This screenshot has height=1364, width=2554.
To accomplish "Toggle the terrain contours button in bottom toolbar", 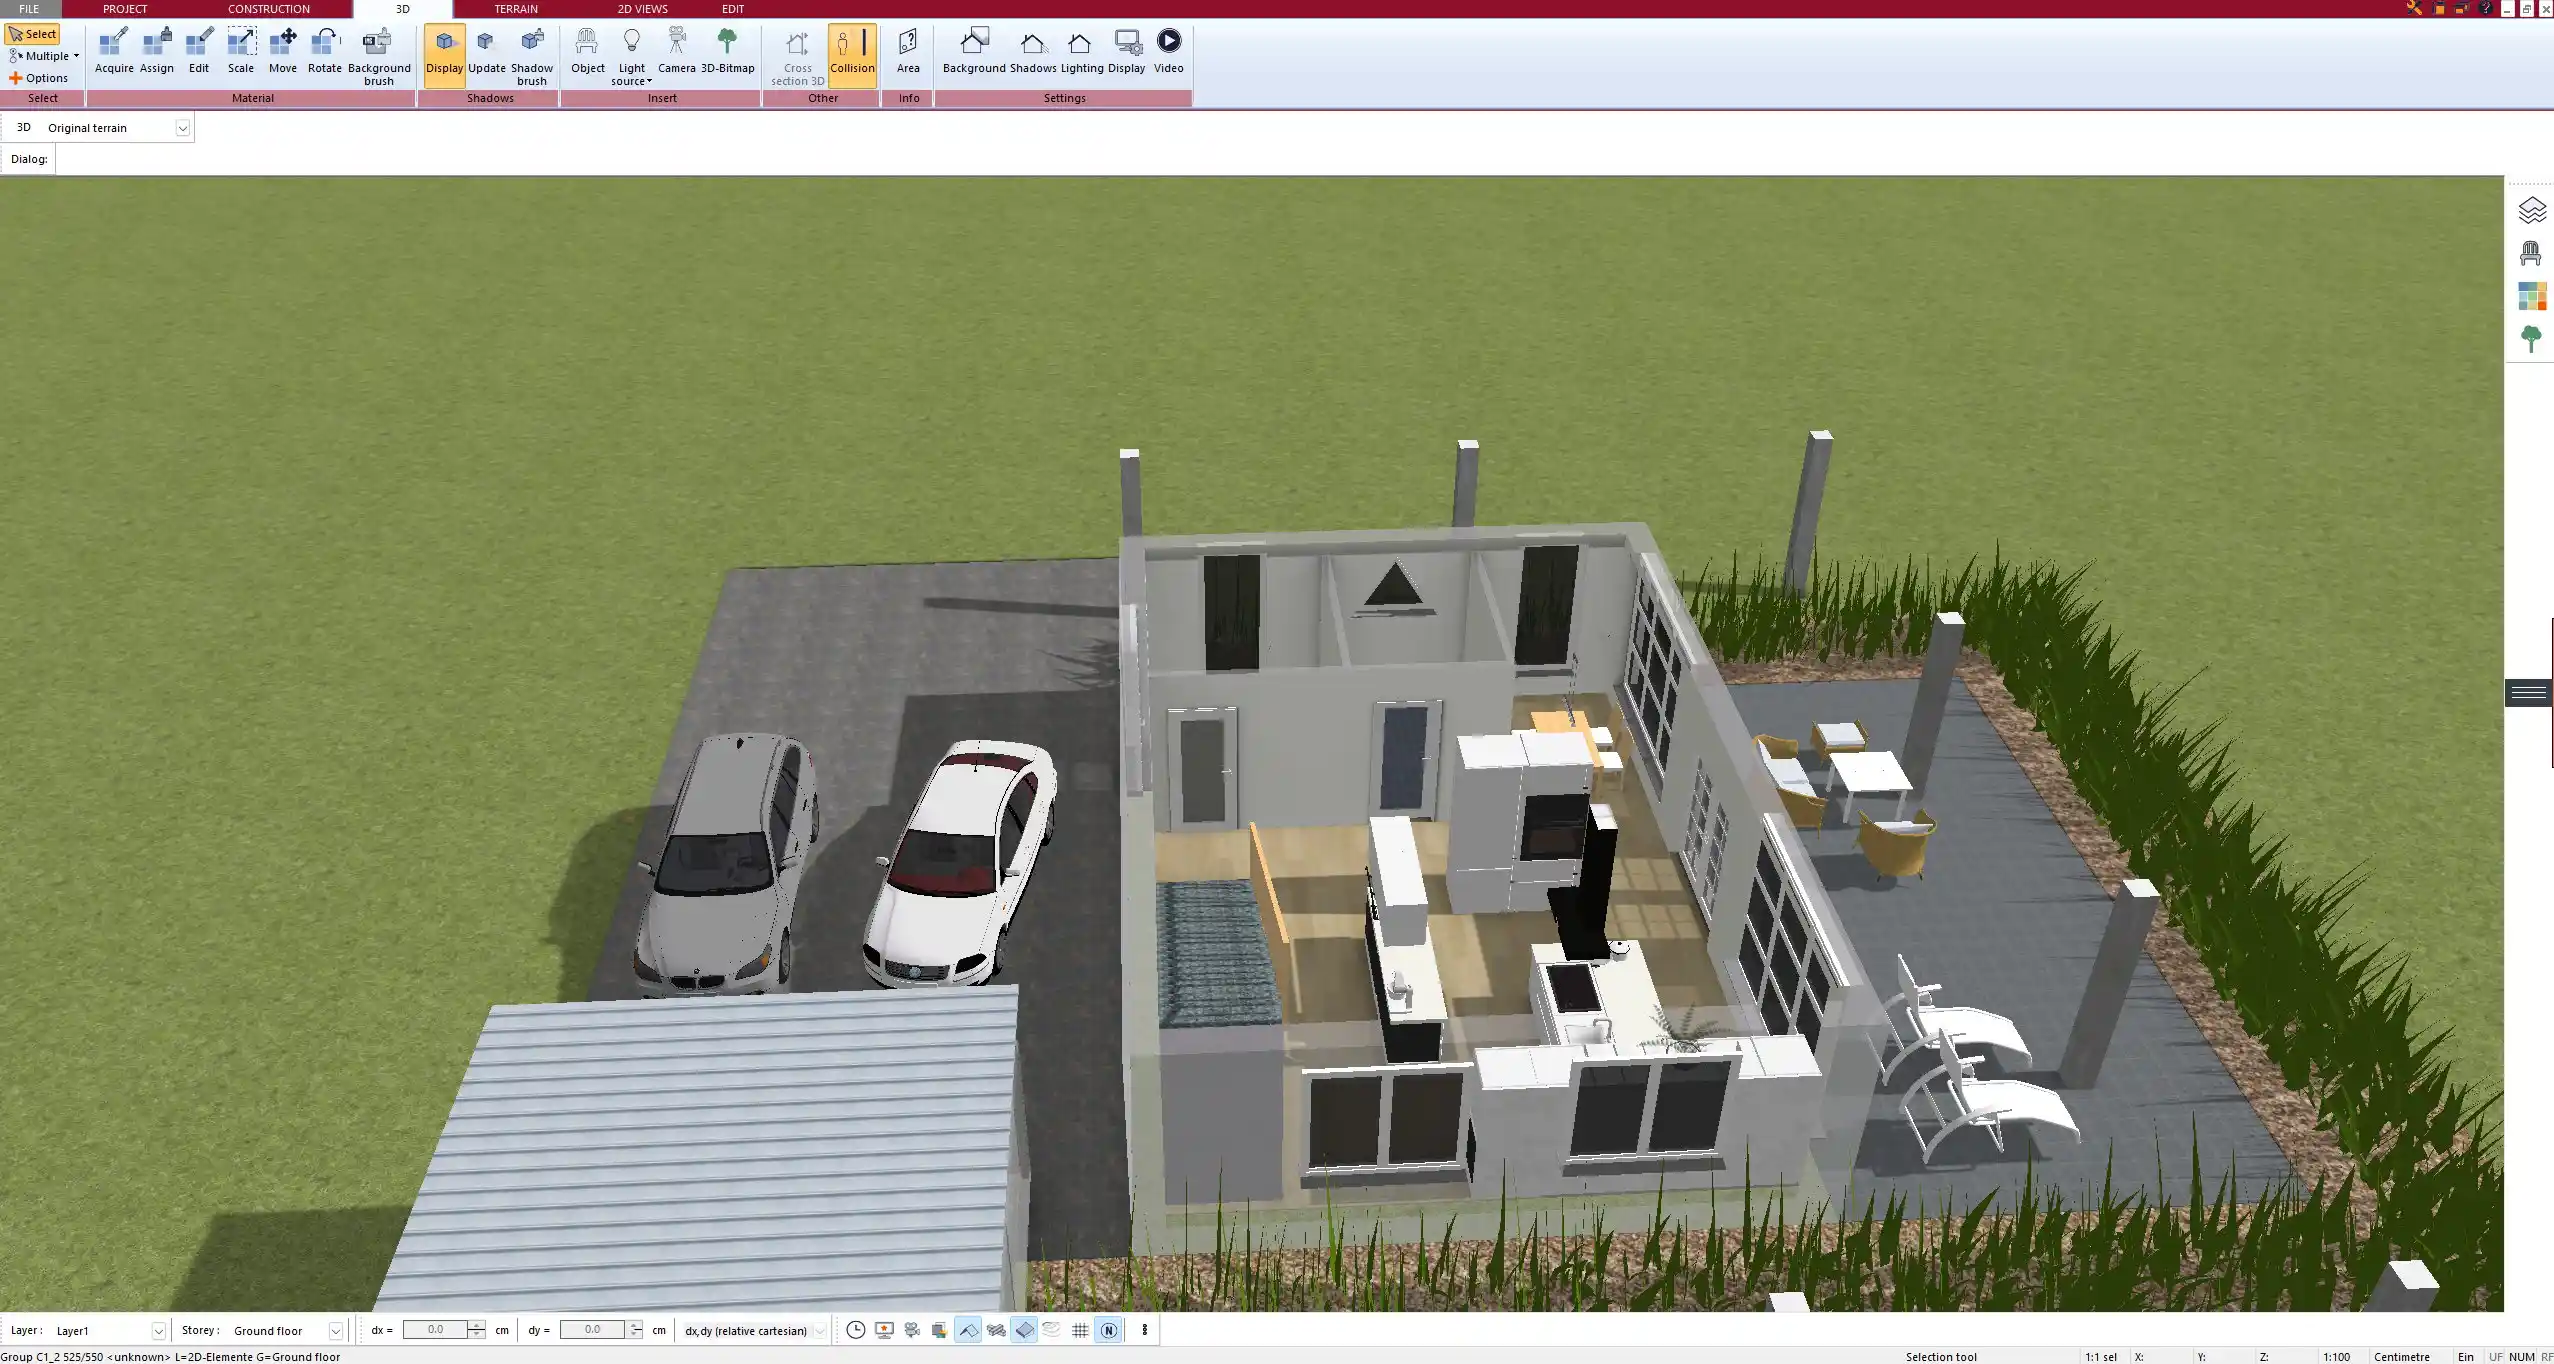I will [x=1052, y=1330].
